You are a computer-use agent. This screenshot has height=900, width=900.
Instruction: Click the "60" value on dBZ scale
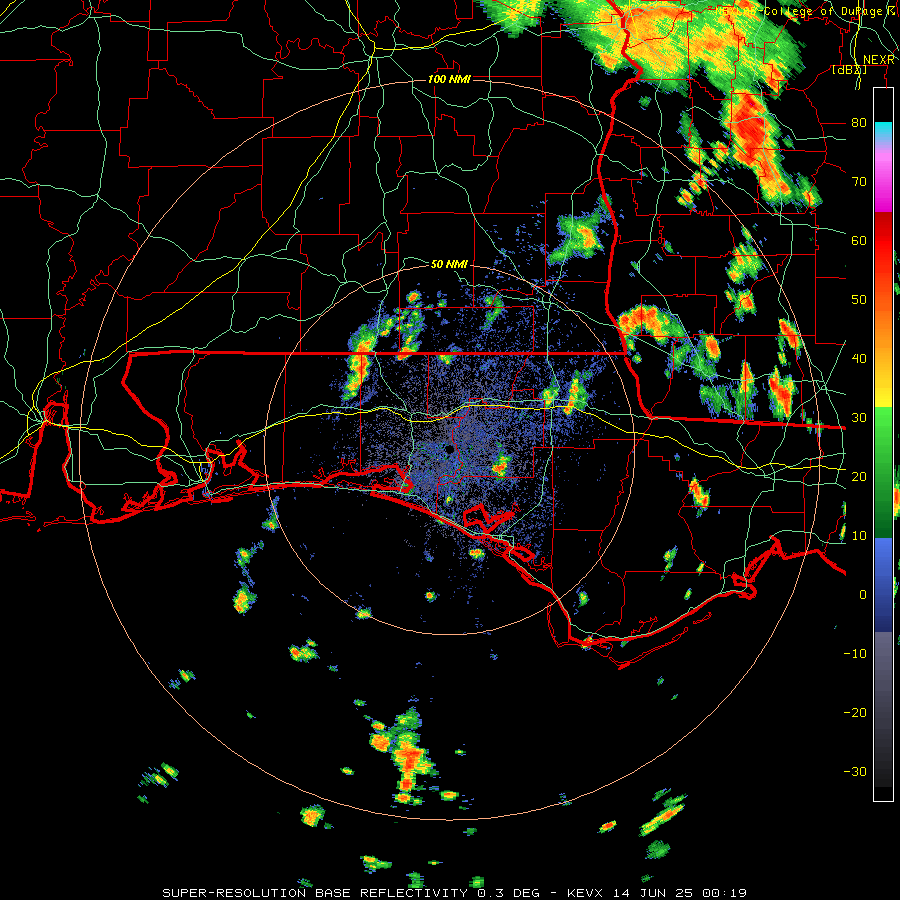(859, 240)
